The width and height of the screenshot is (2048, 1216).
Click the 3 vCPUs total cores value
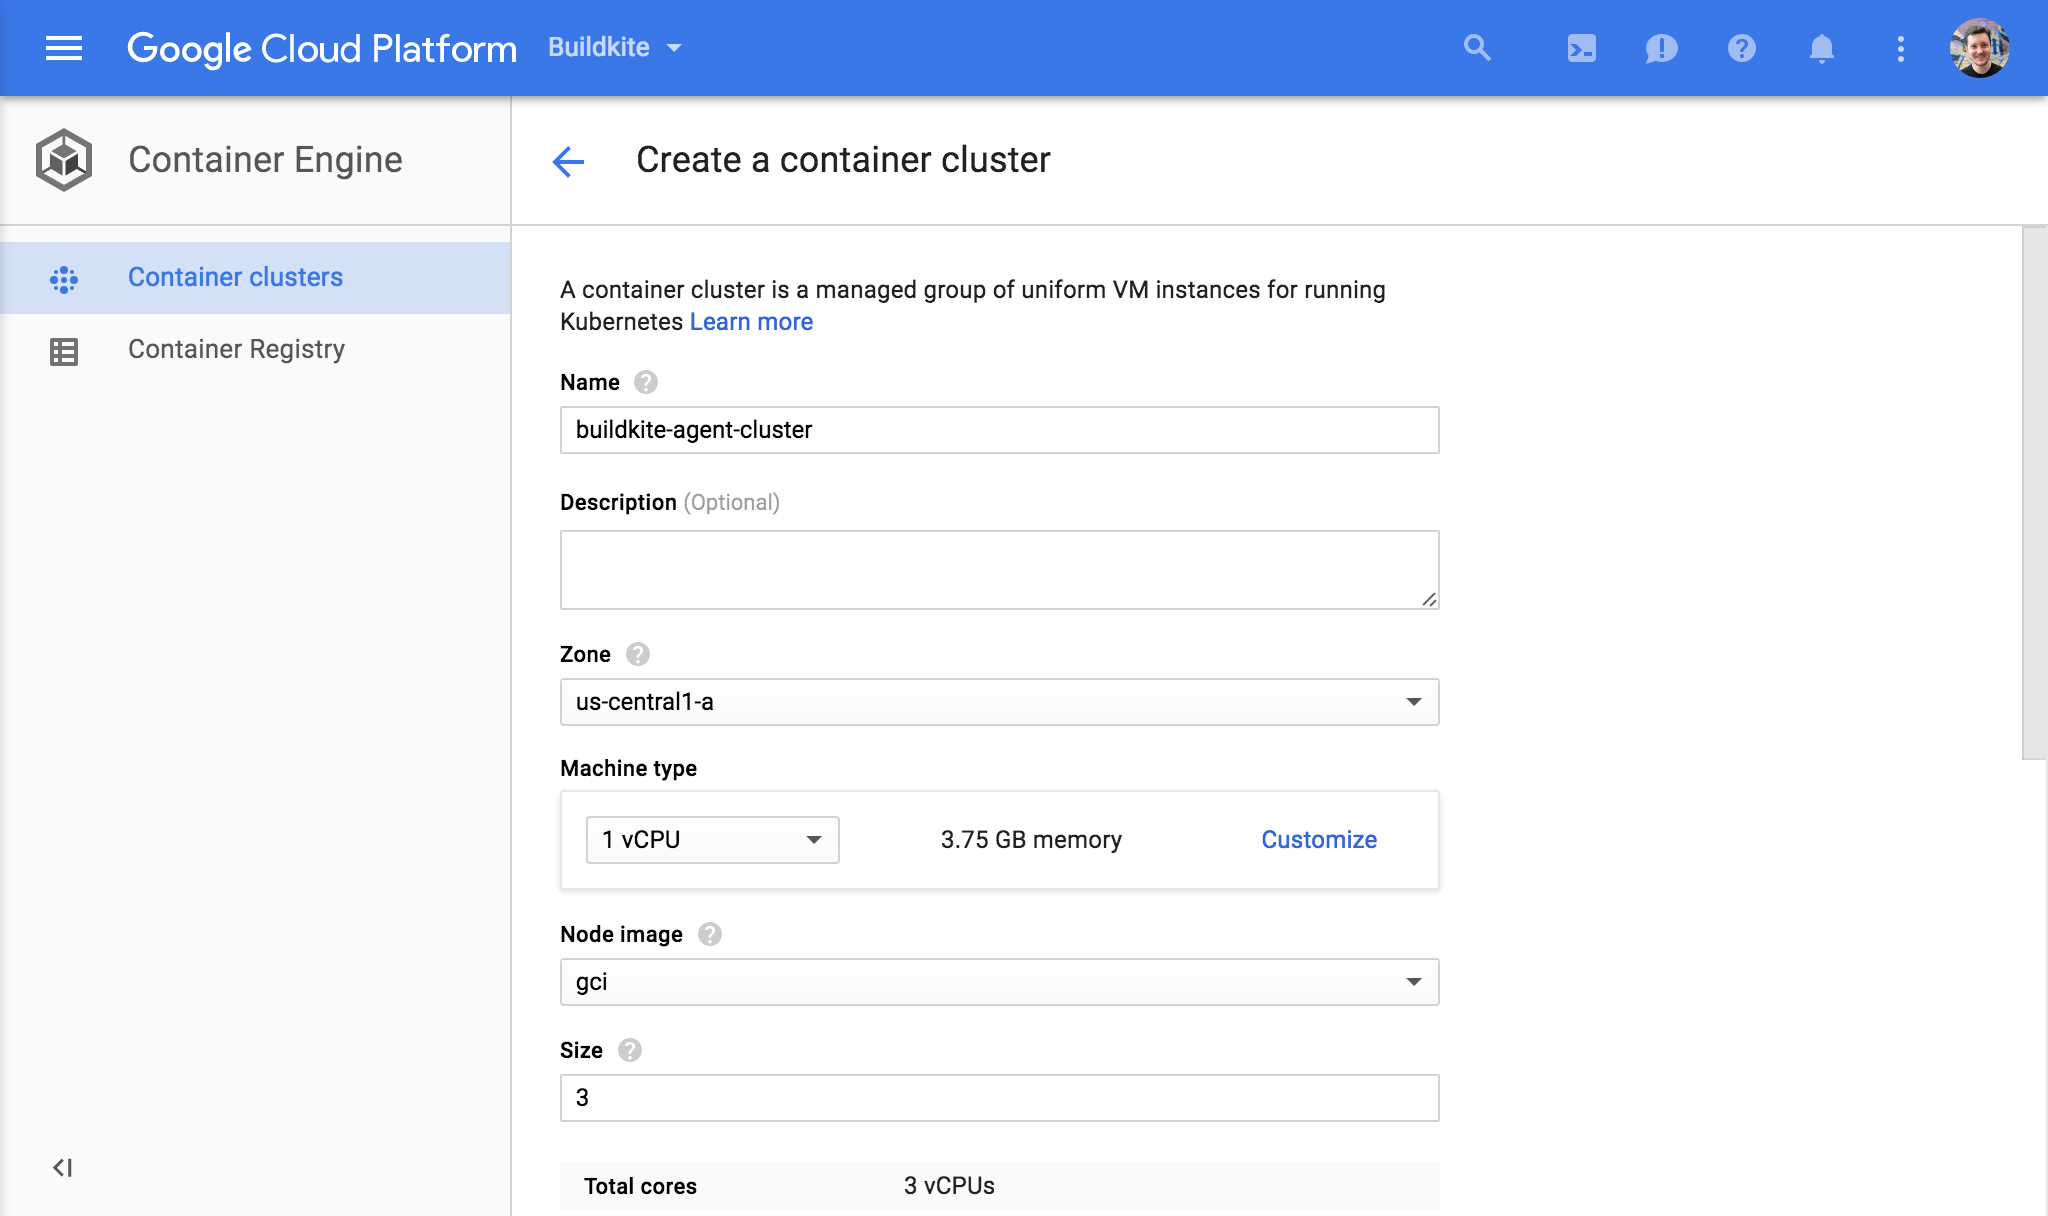point(949,1186)
